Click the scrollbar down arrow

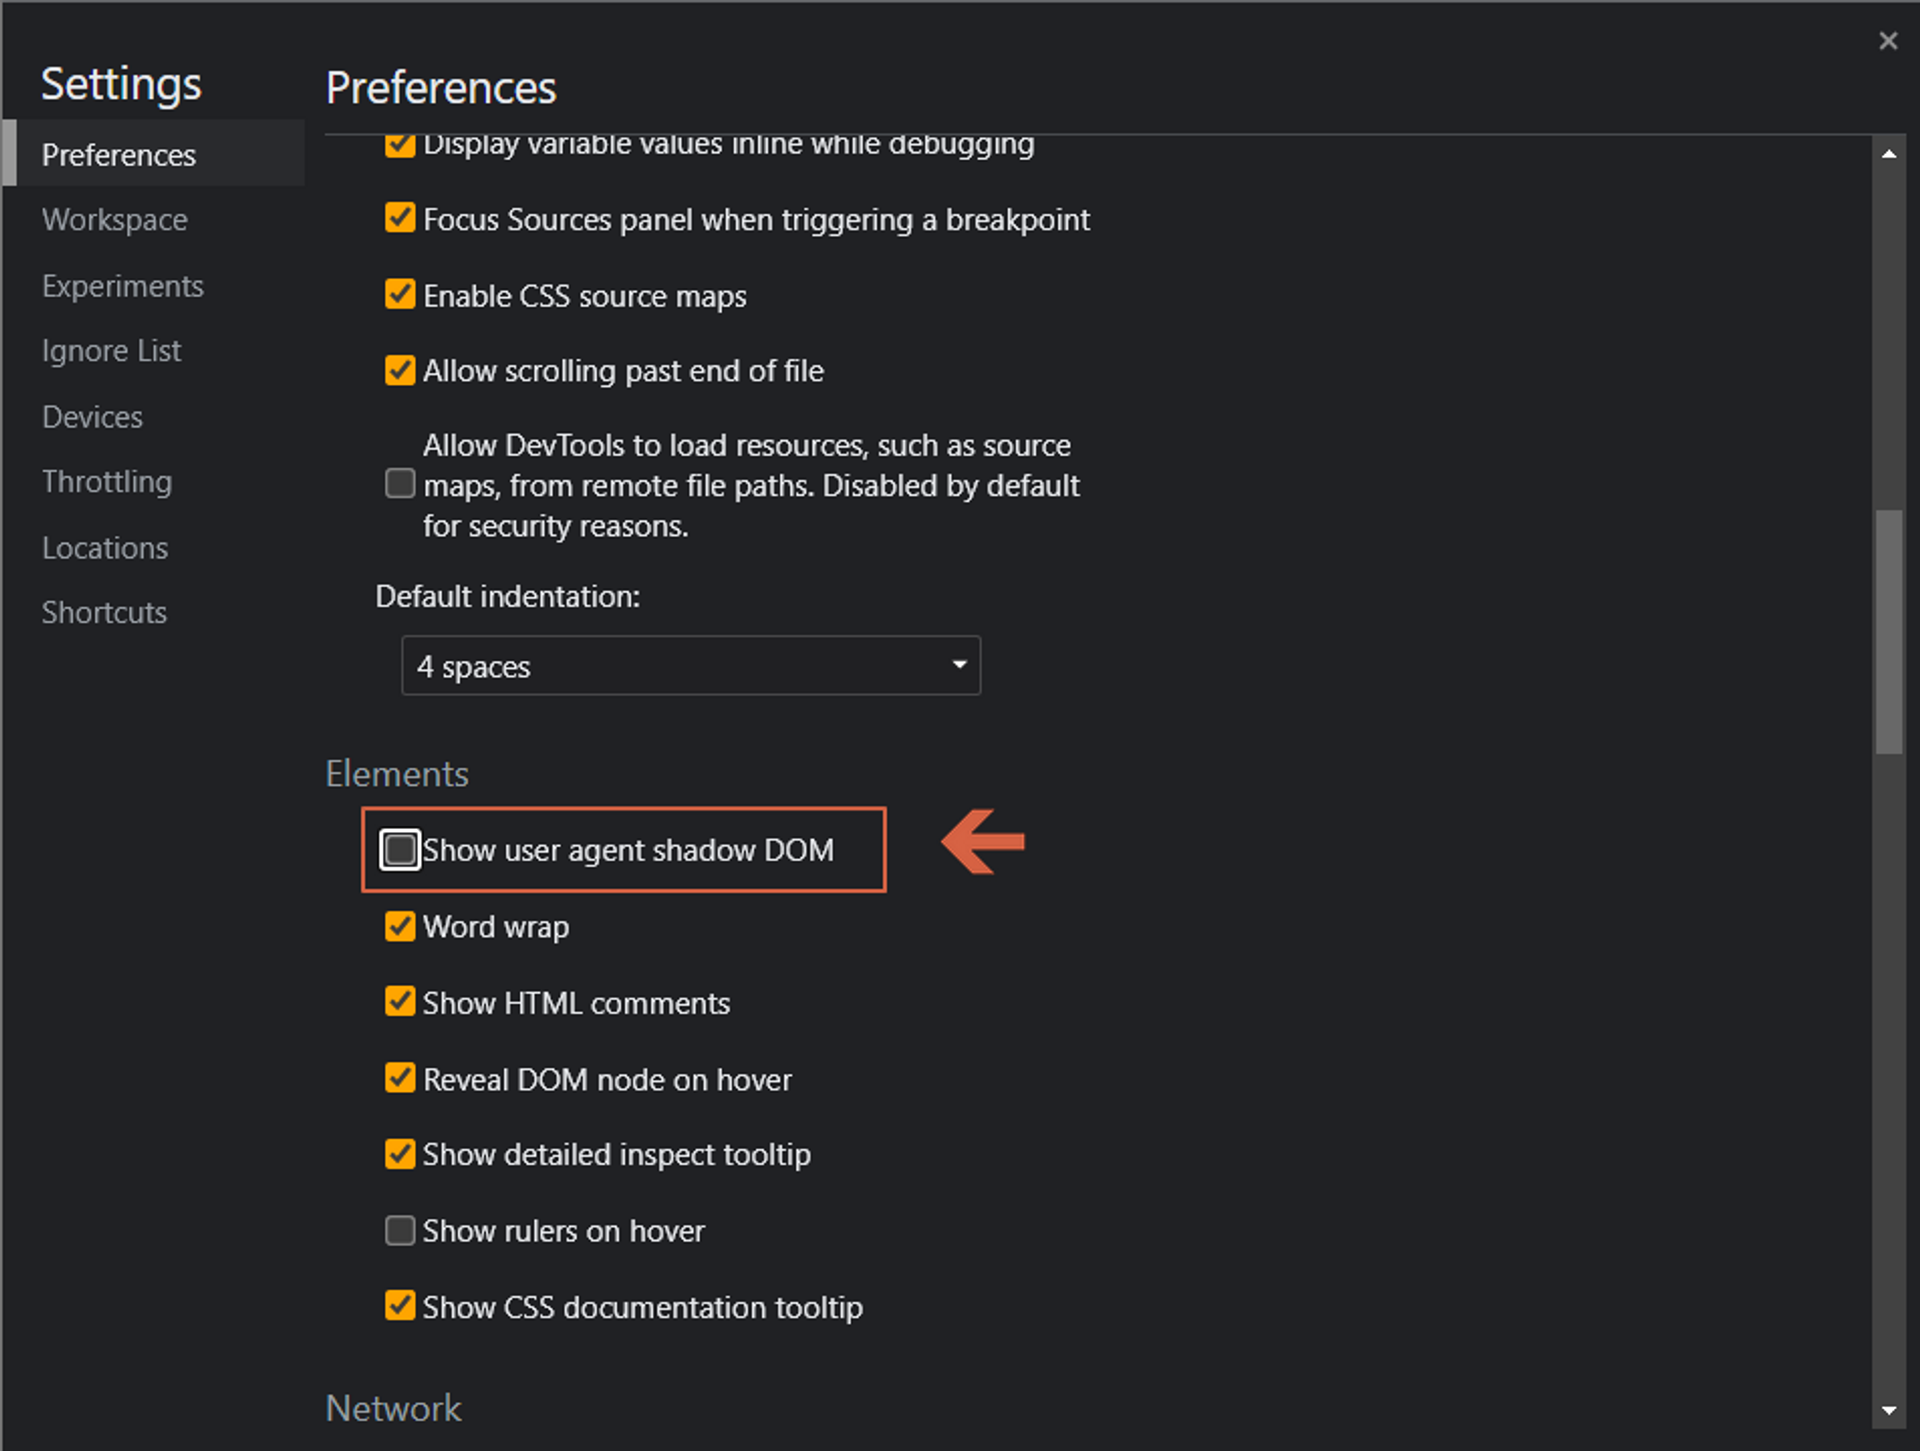coord(1888,1410)
